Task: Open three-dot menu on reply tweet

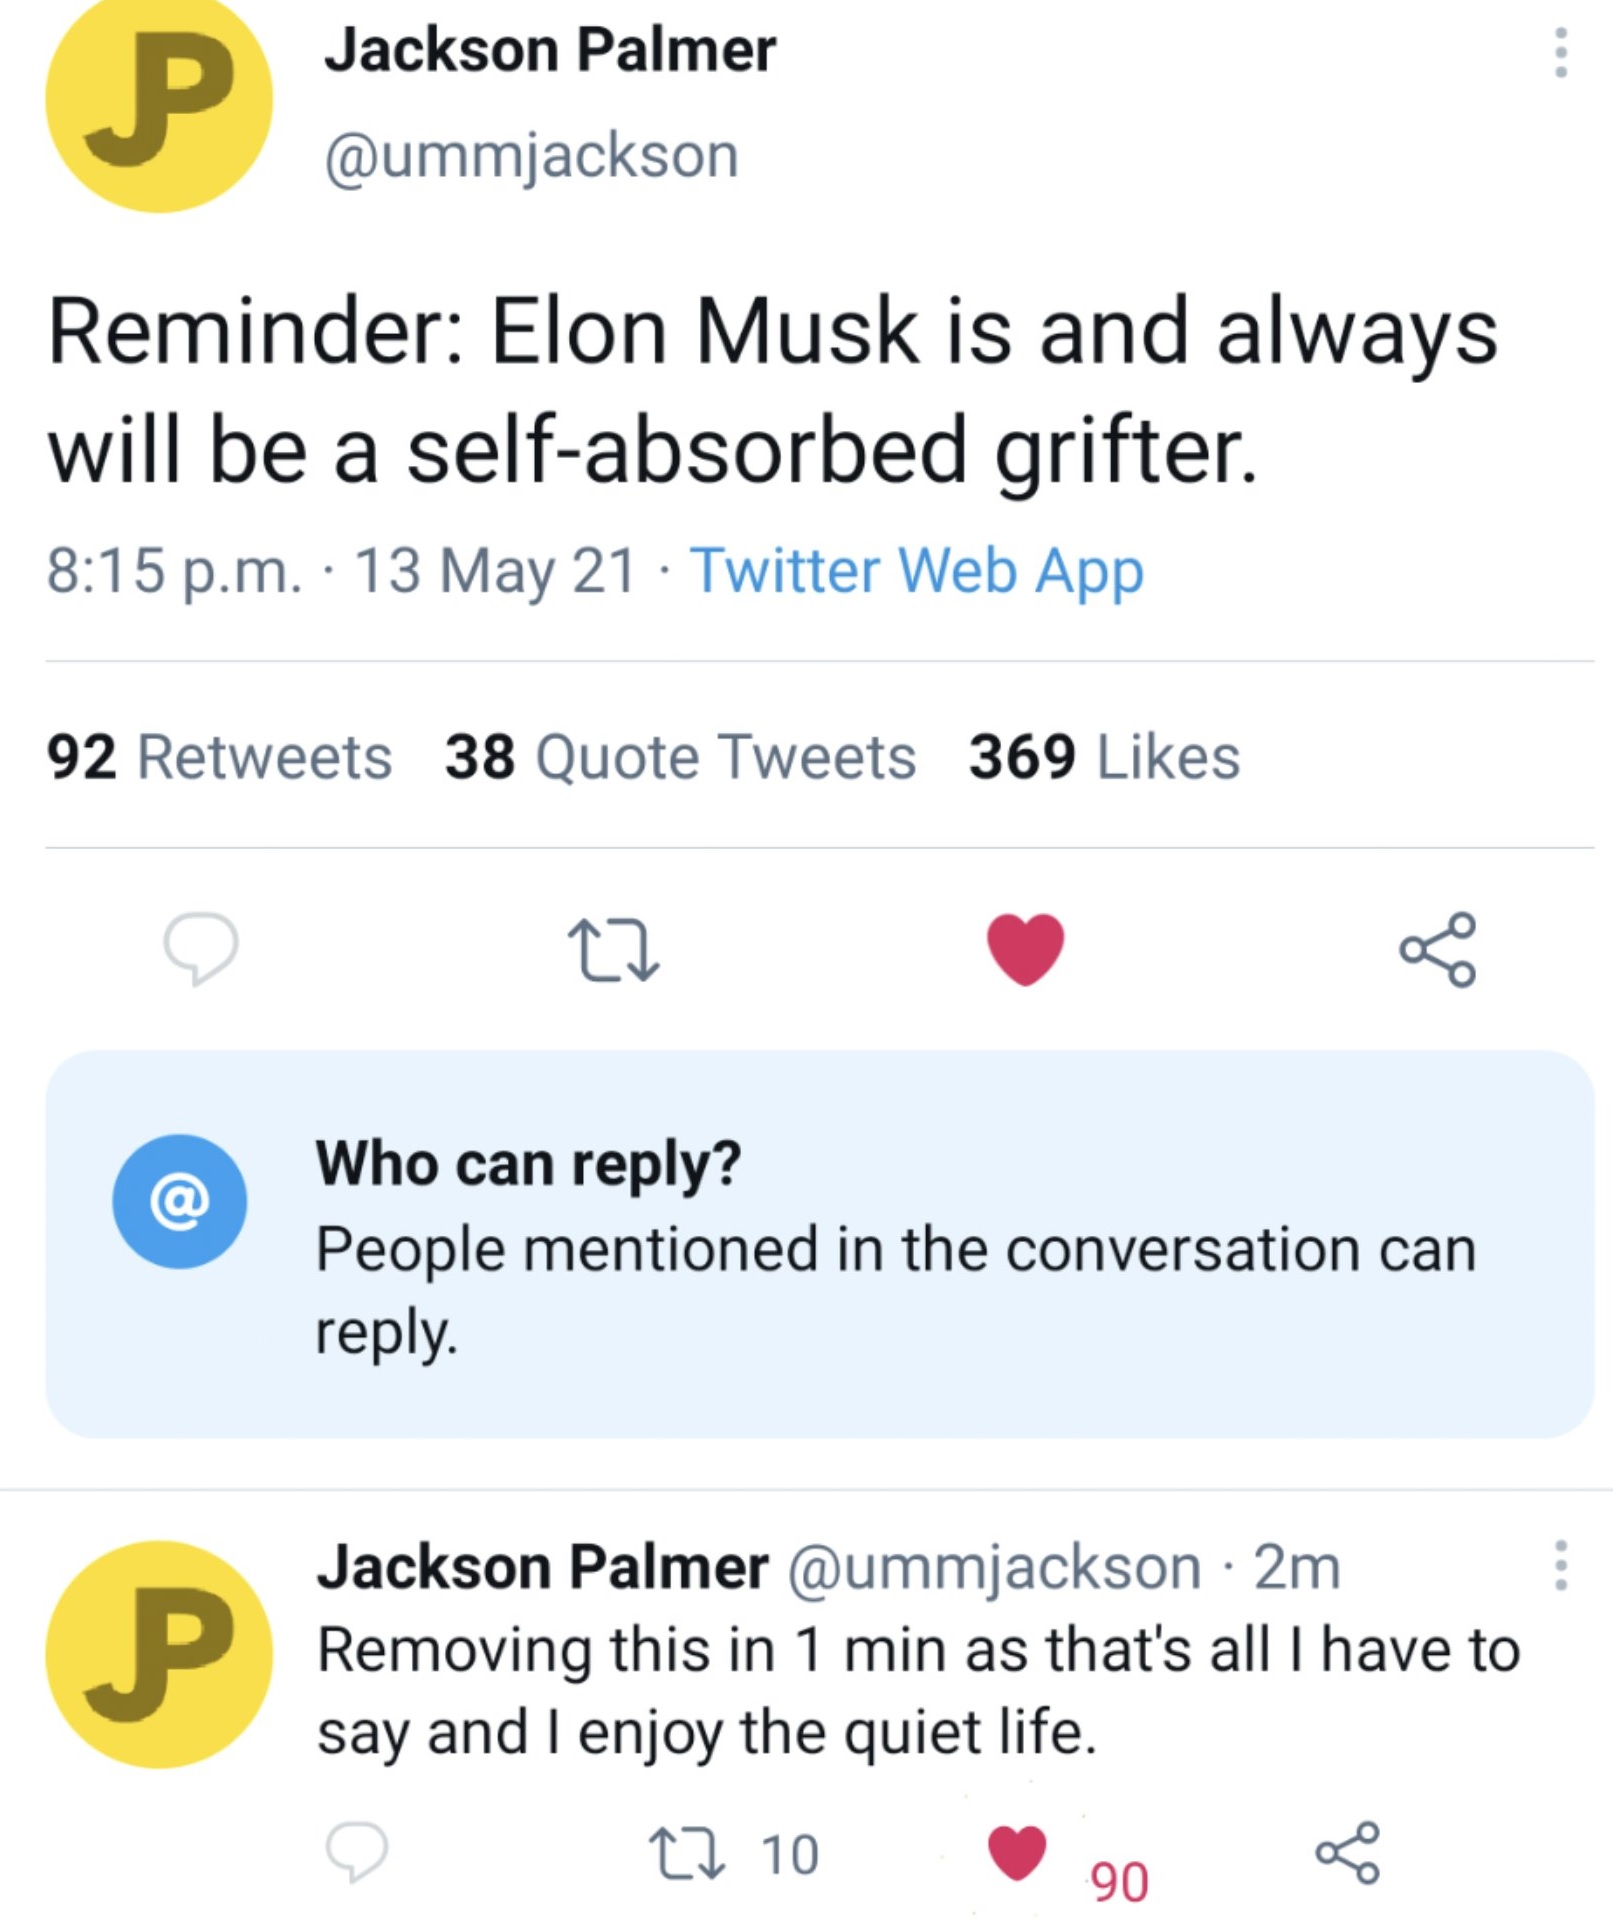Action: 1560,1565
